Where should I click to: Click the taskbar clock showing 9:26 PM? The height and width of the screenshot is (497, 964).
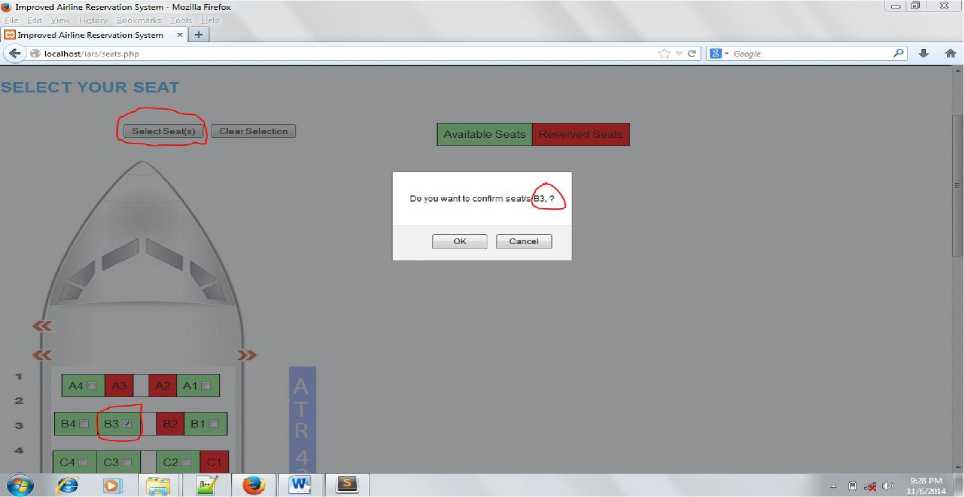(x=926, y=485)
